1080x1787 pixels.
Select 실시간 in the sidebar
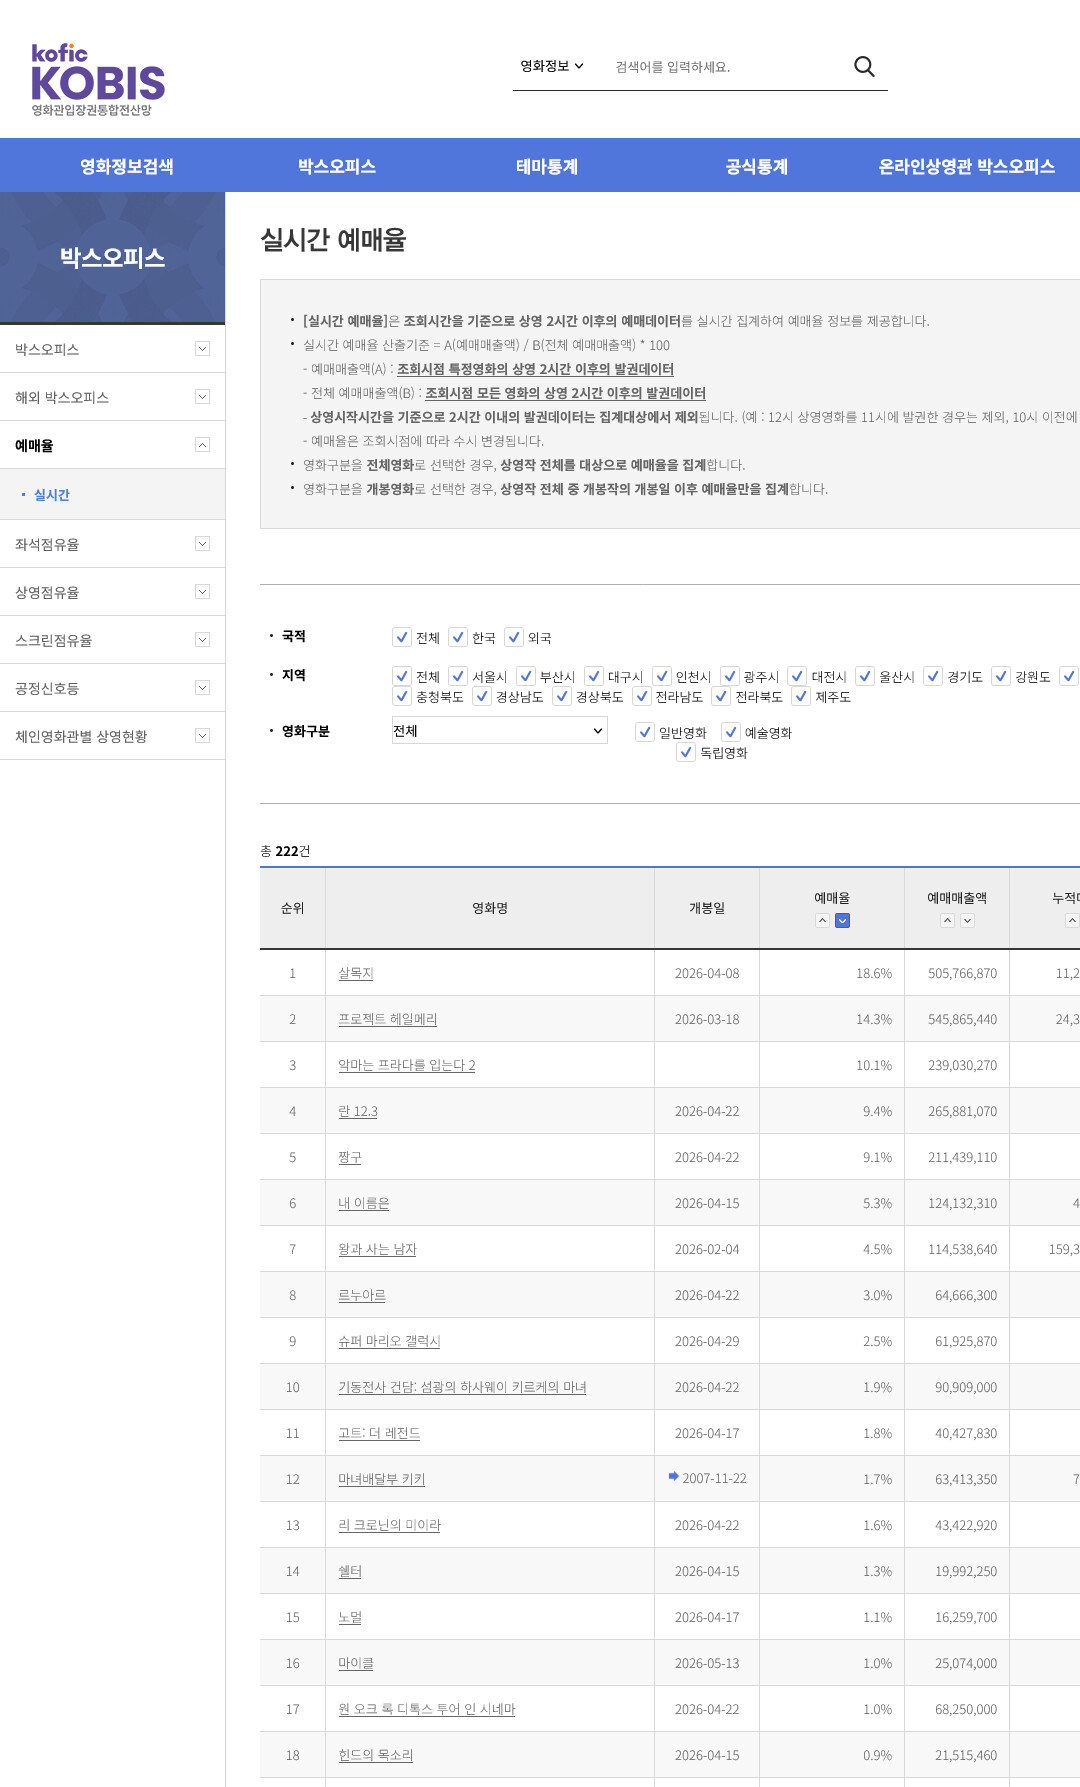point(52,495)
